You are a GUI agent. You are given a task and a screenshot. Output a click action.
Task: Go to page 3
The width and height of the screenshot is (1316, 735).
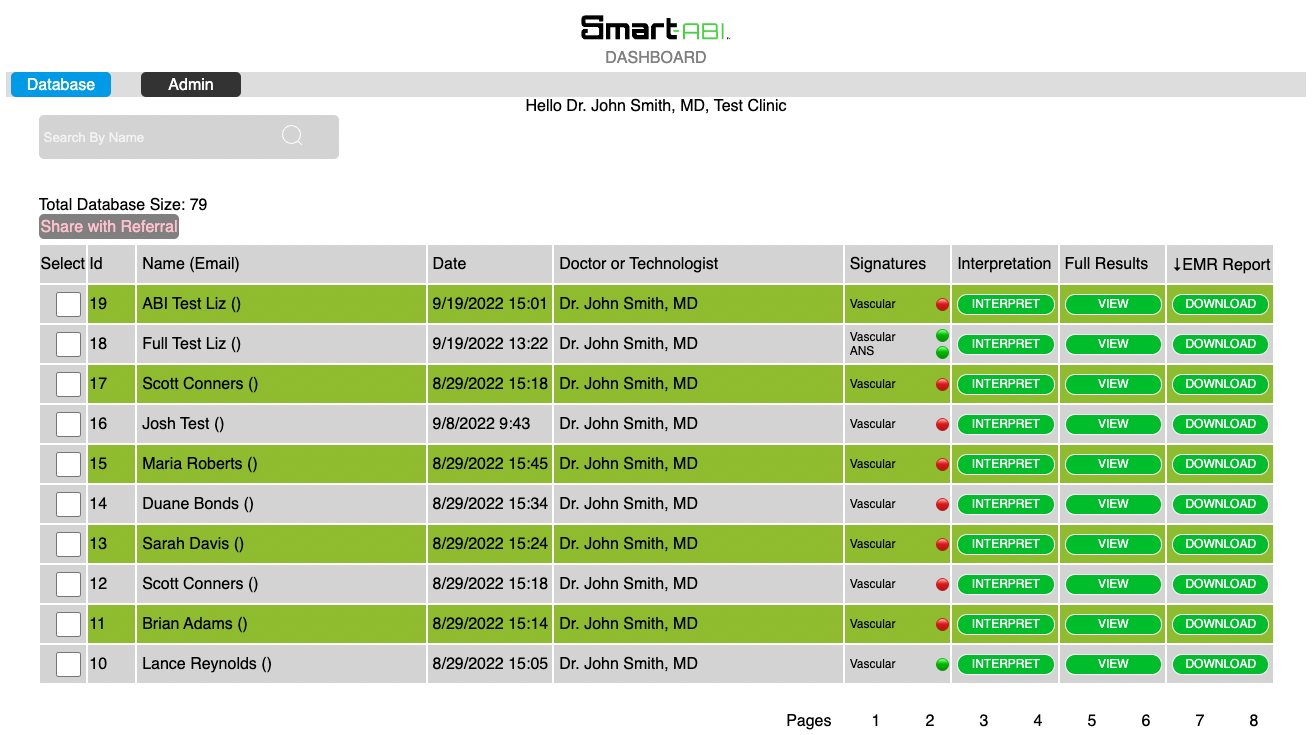point(984,720)
